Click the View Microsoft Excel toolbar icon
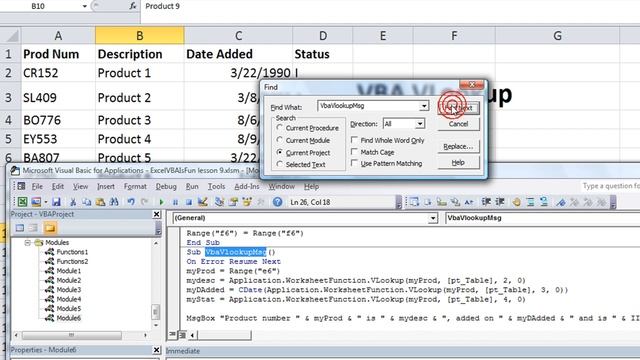 click(x=22, y=202)
